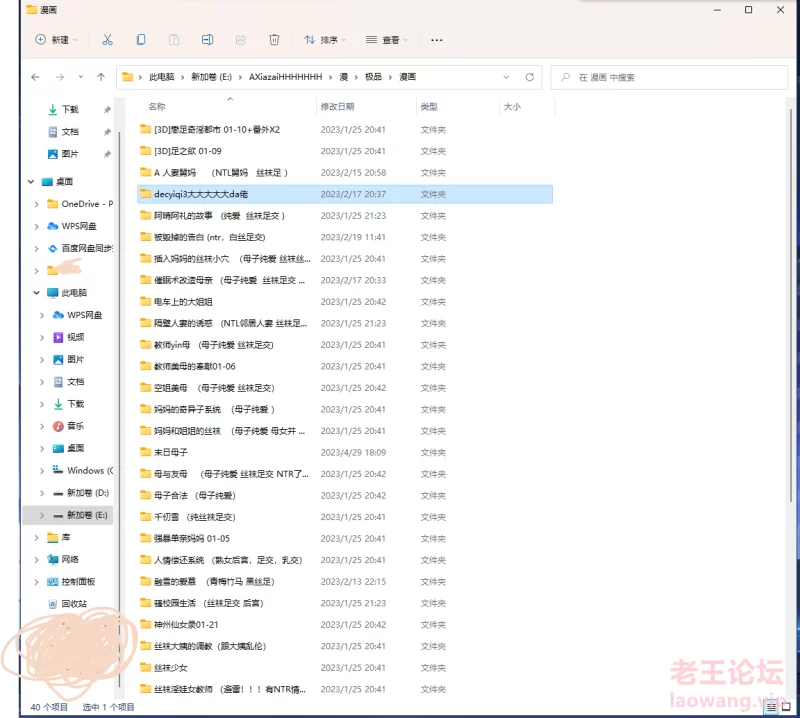Click the navigation pane scrollbar

[x=119, y=409]
